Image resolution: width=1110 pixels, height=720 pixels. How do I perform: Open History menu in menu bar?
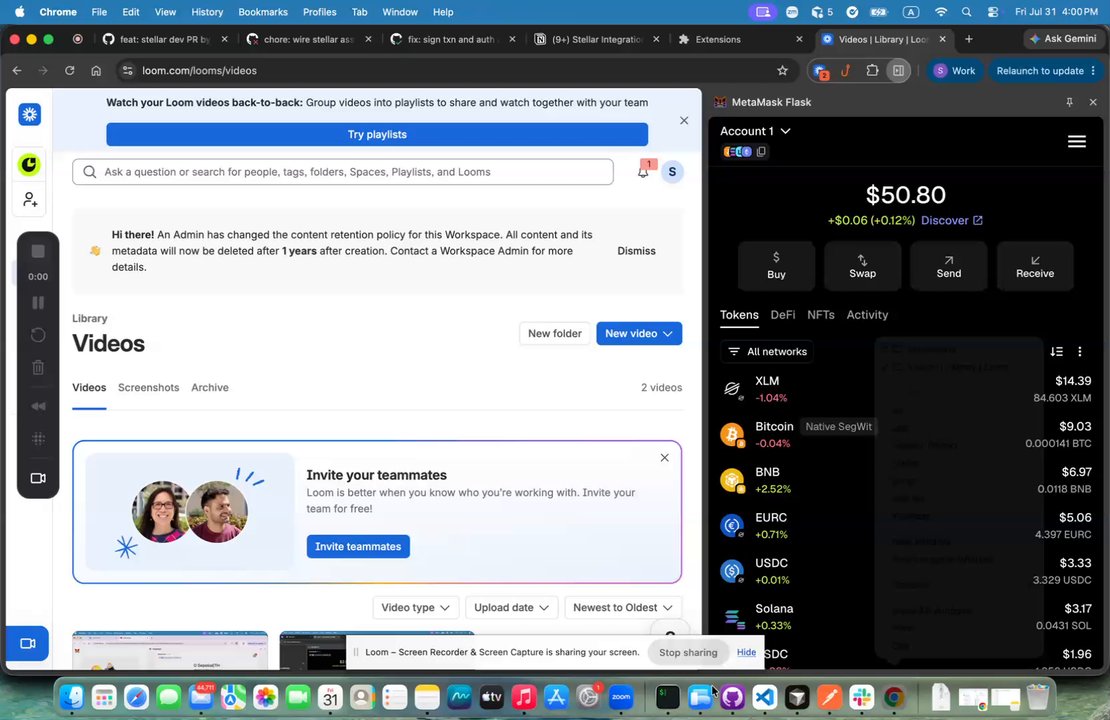207,12
